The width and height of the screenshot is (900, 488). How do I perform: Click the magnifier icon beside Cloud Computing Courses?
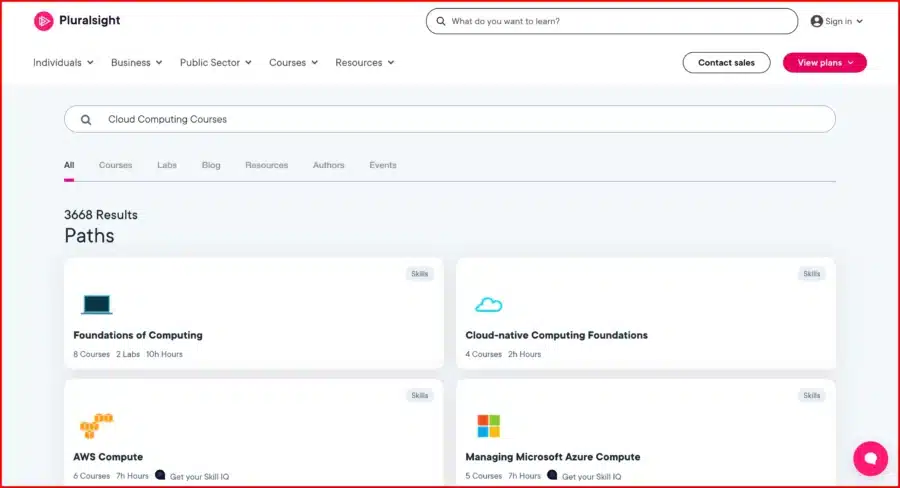coord(86,119)
